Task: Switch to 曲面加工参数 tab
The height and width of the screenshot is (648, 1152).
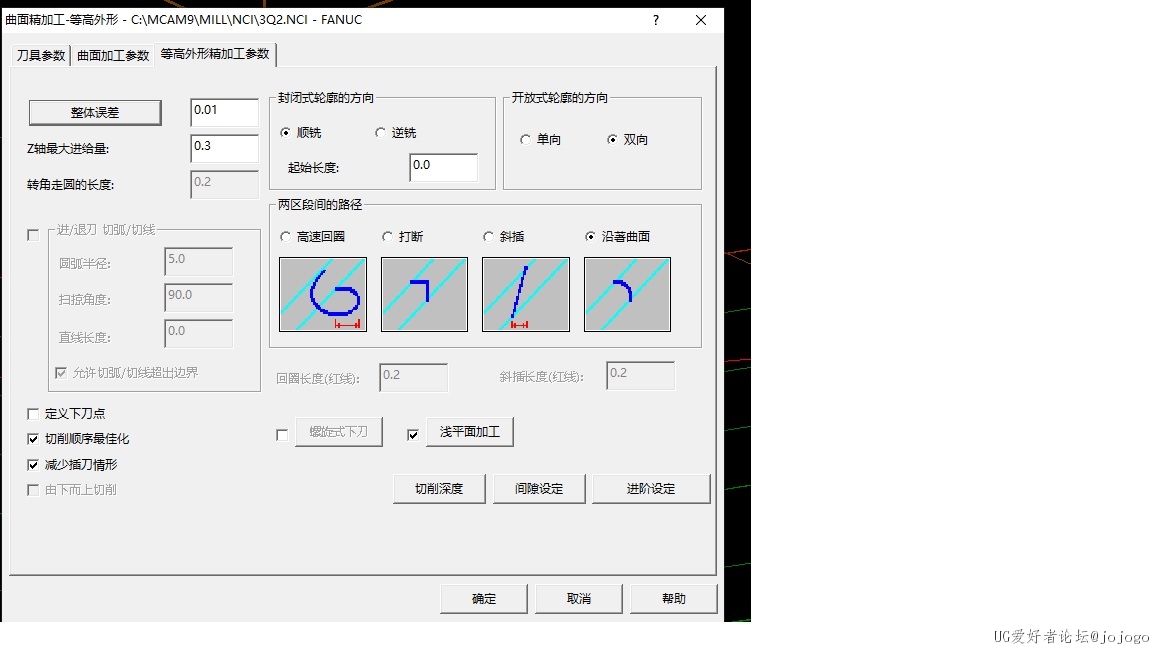Action: (x=113, y=55)
